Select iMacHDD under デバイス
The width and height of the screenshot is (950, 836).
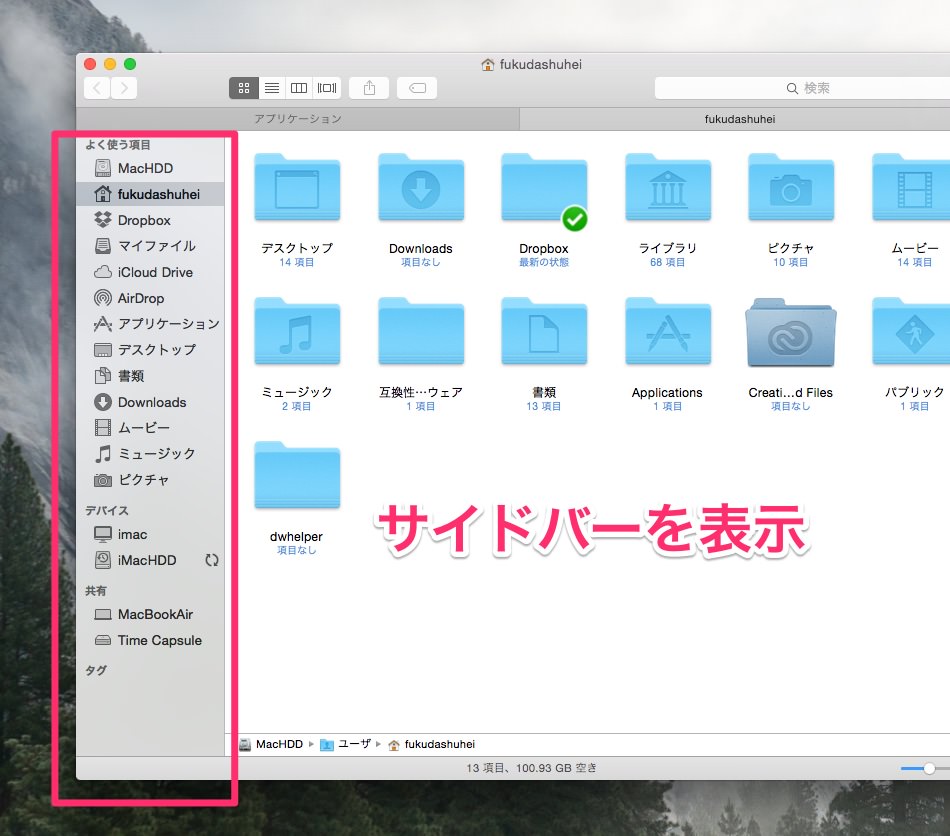[x=150, y=560]
